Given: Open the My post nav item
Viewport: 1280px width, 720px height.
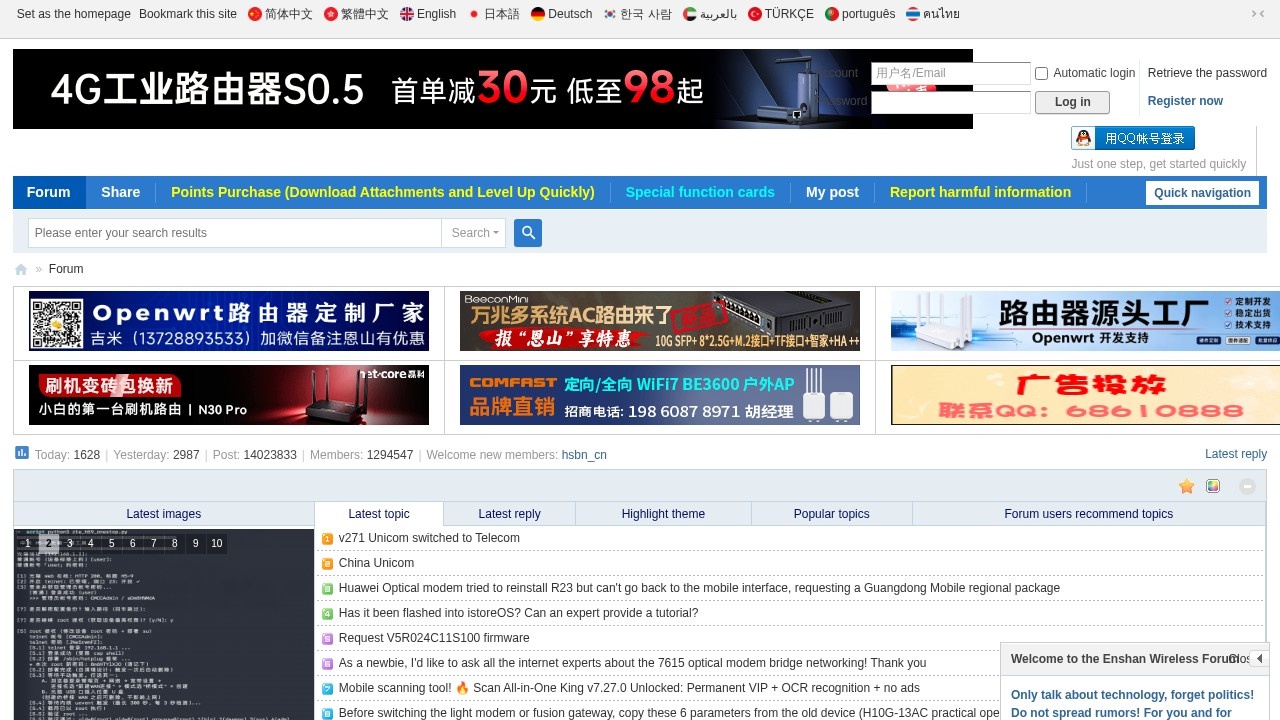Looking at the screenshot, I should coord(832,192).
